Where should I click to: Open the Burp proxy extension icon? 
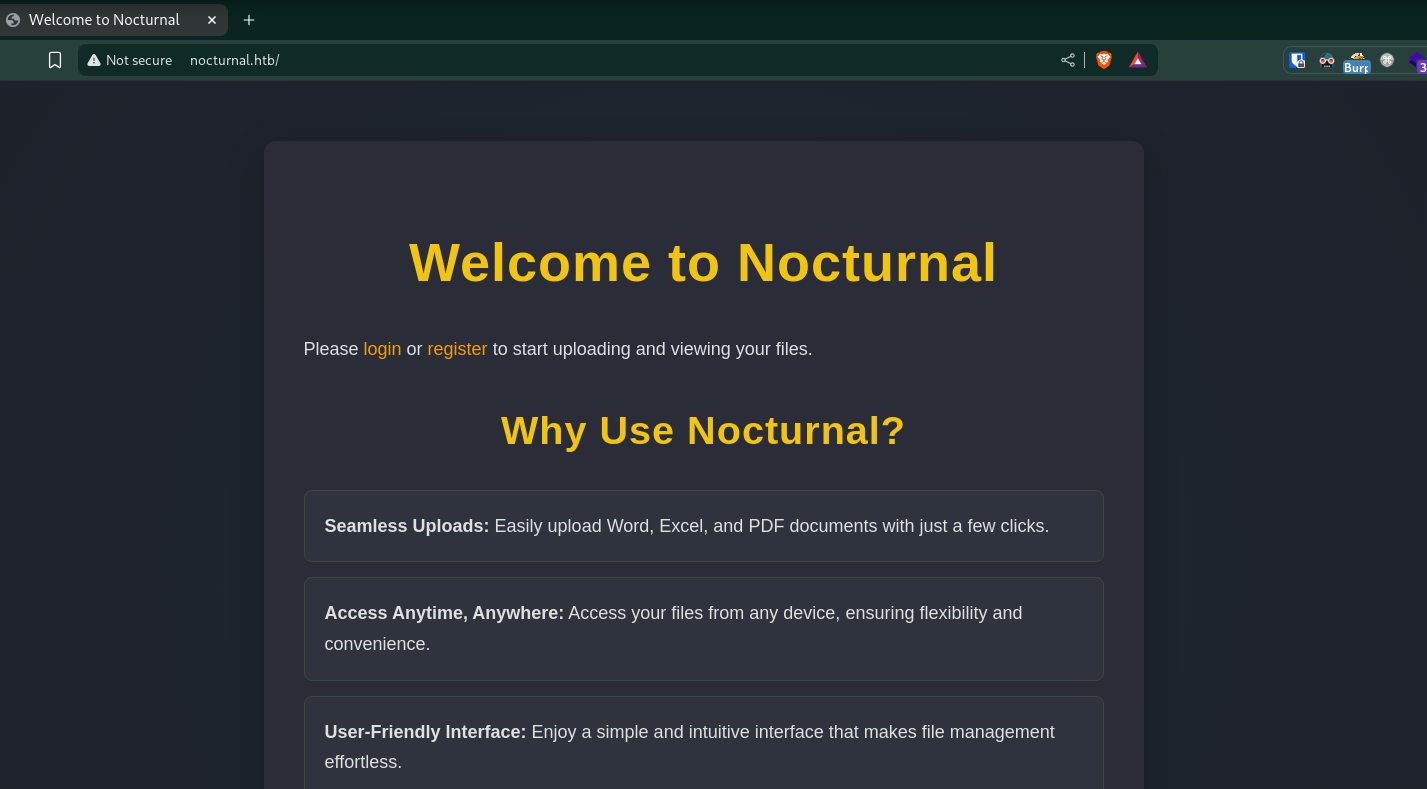1357,62
